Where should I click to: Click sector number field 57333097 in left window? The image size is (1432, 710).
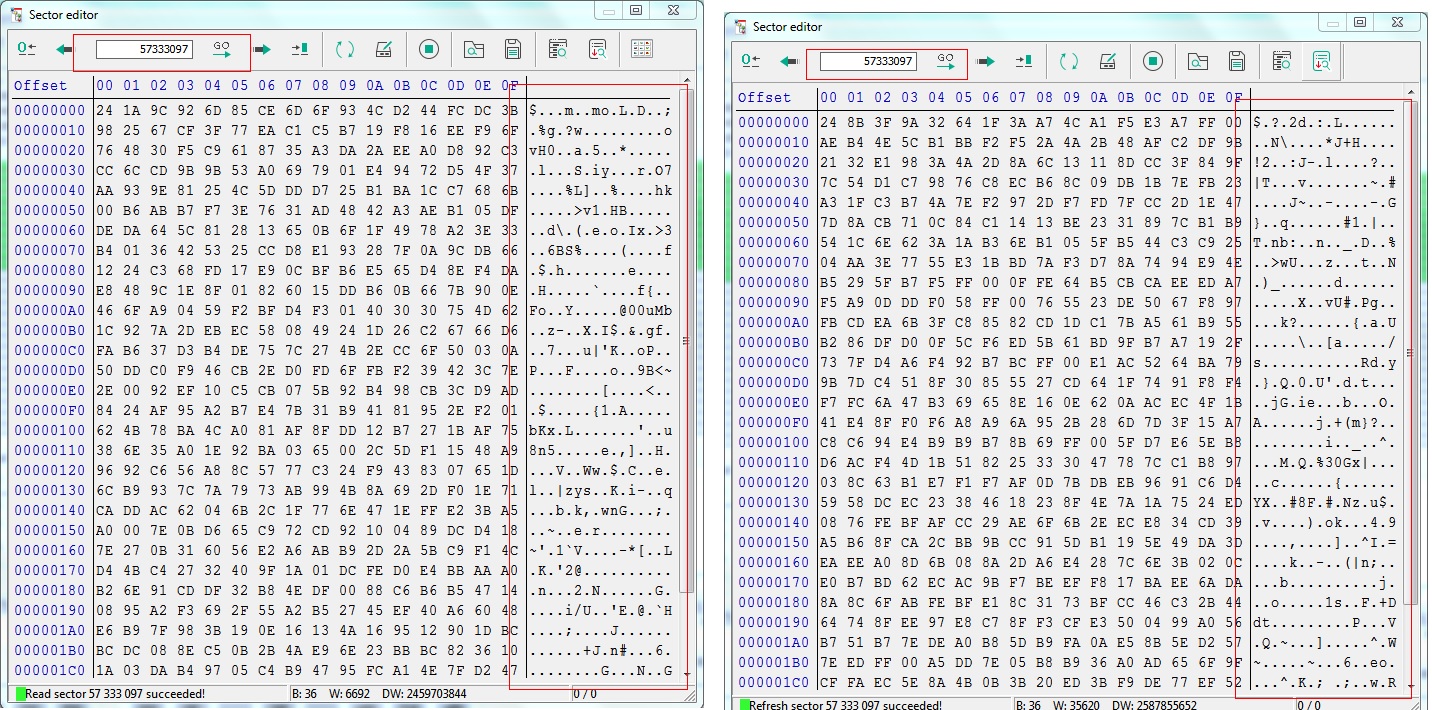click(x=144, y=49)
